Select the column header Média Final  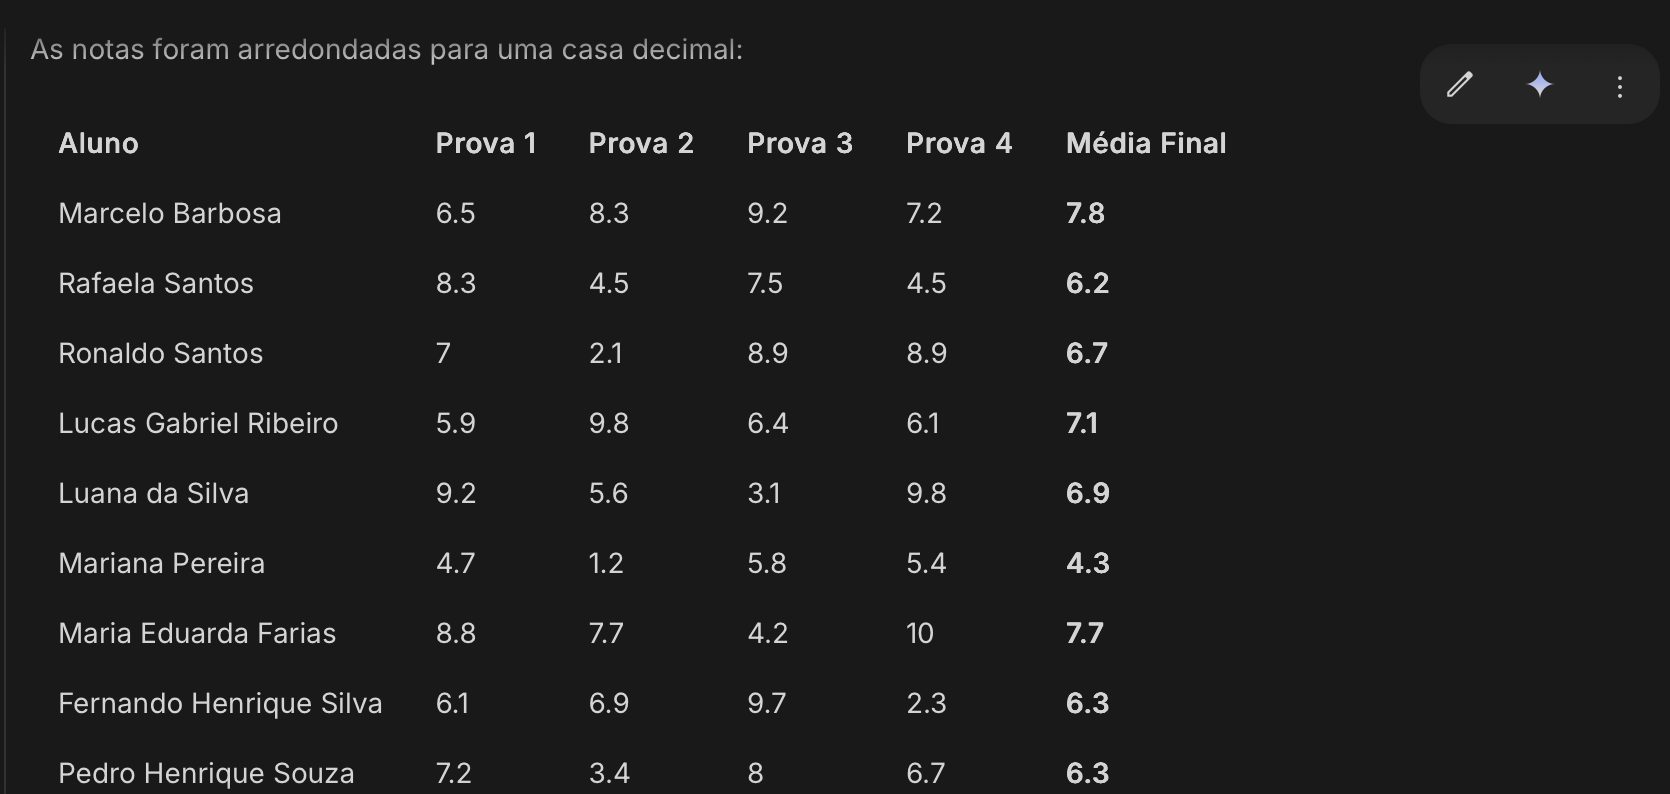pyautogui.click(x=1146, y=143)
